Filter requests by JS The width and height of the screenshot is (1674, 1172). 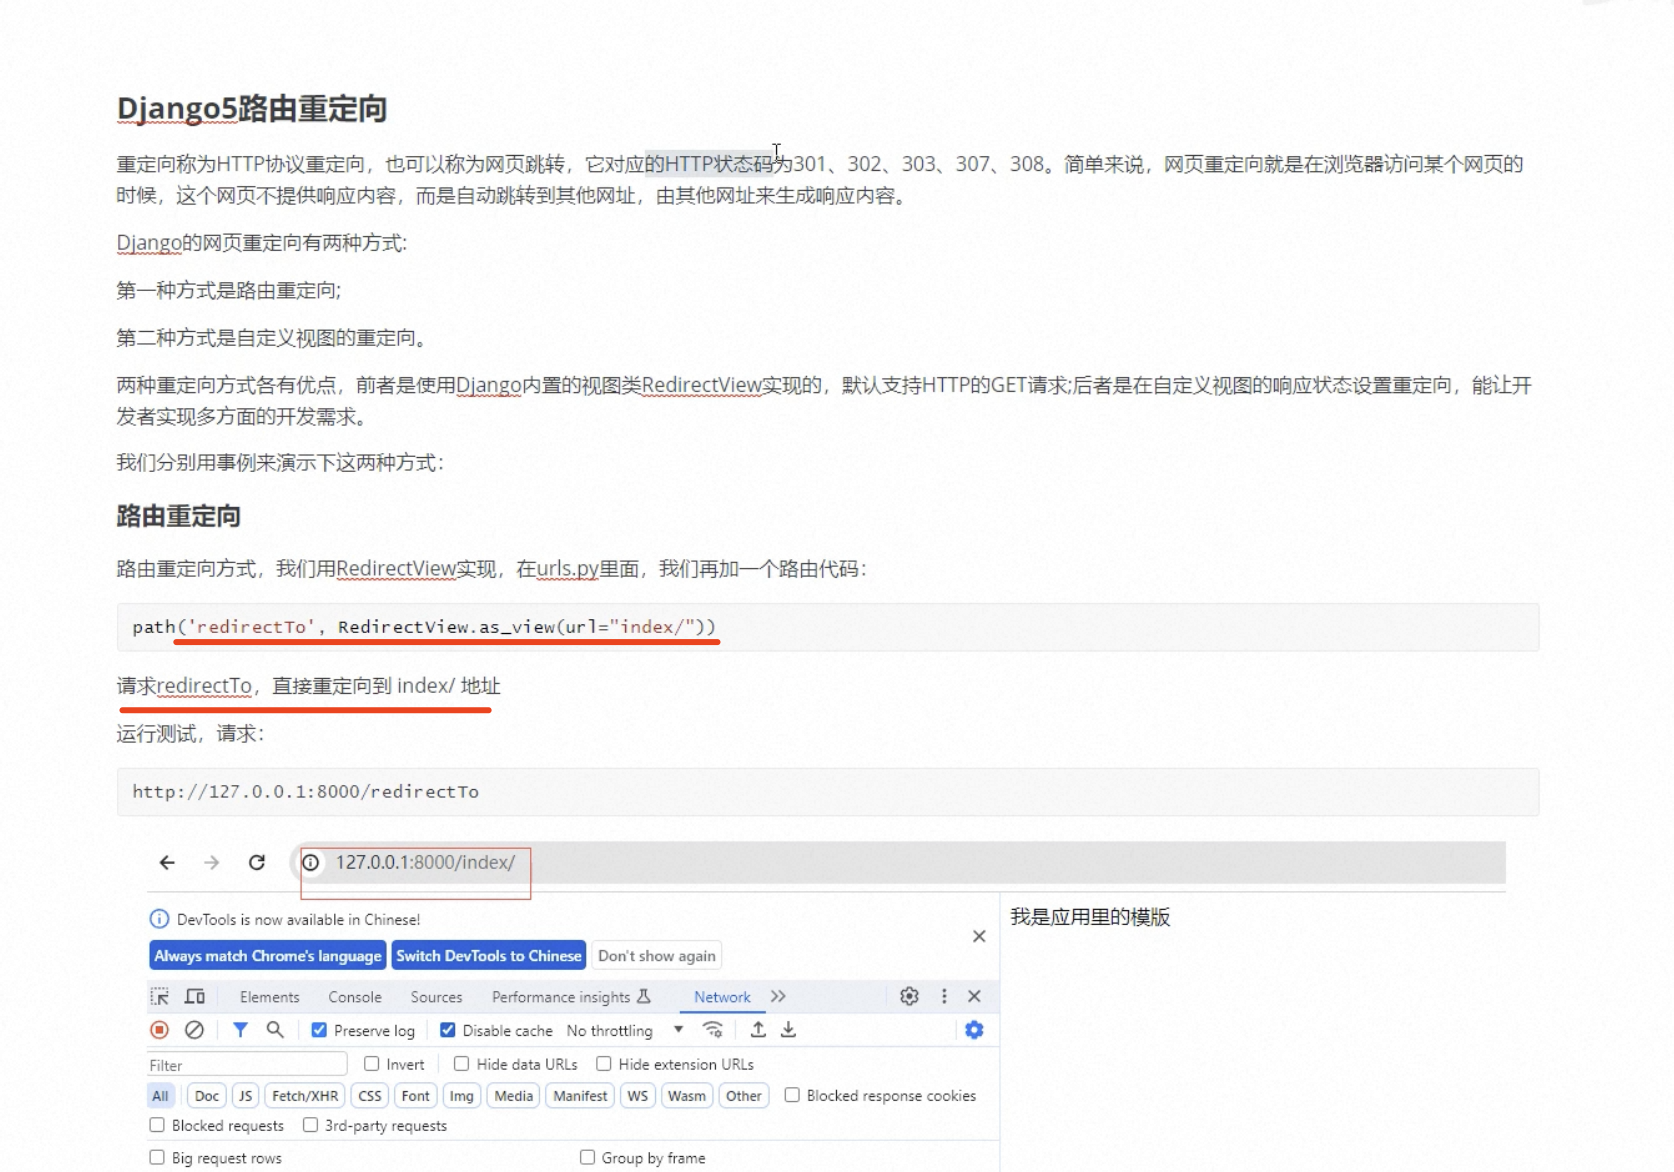pos(245,1096)
